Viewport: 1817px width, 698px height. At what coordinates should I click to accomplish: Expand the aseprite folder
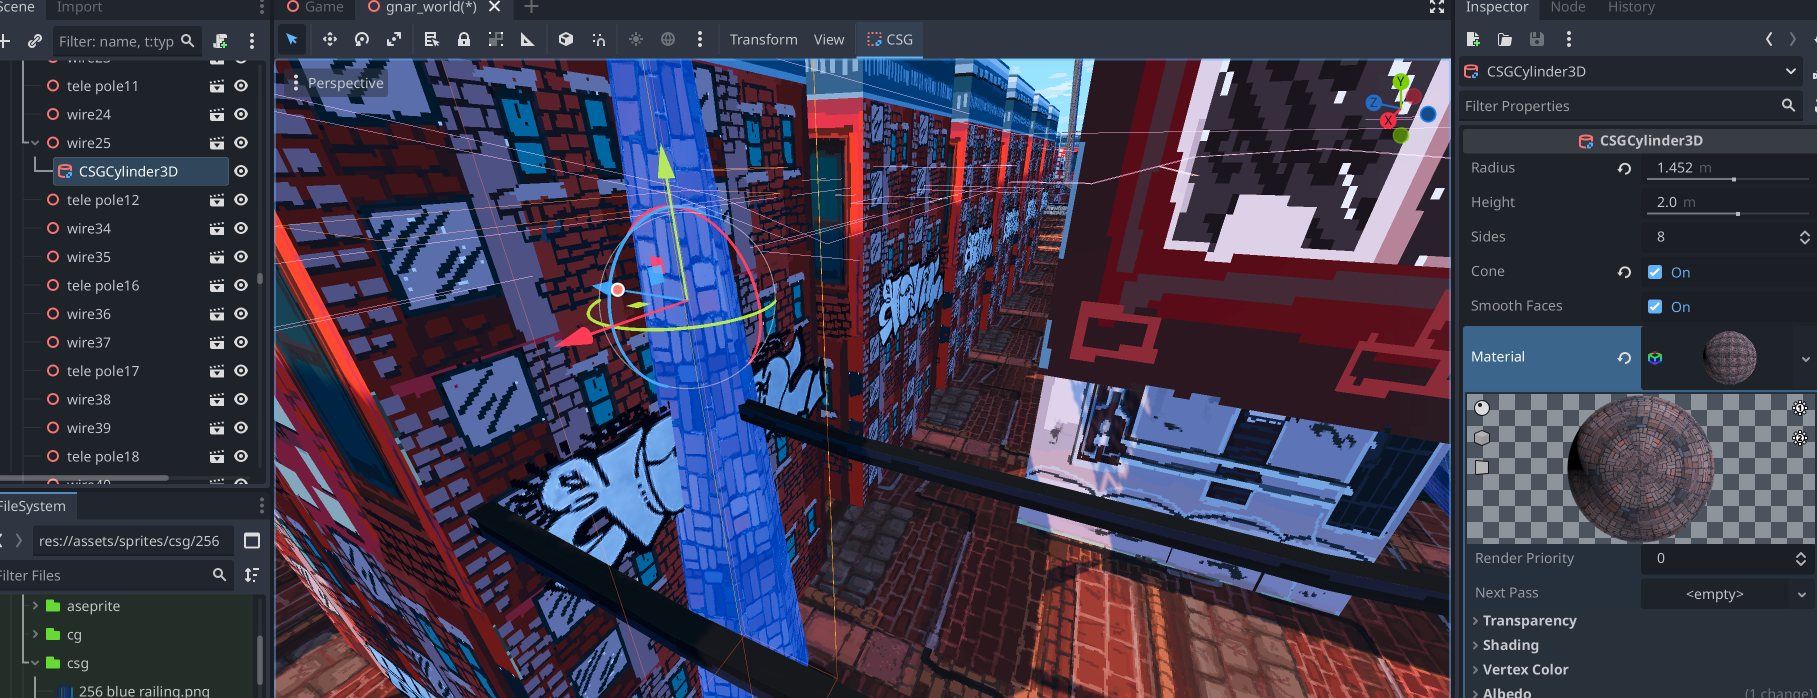(x=35, y=606)
